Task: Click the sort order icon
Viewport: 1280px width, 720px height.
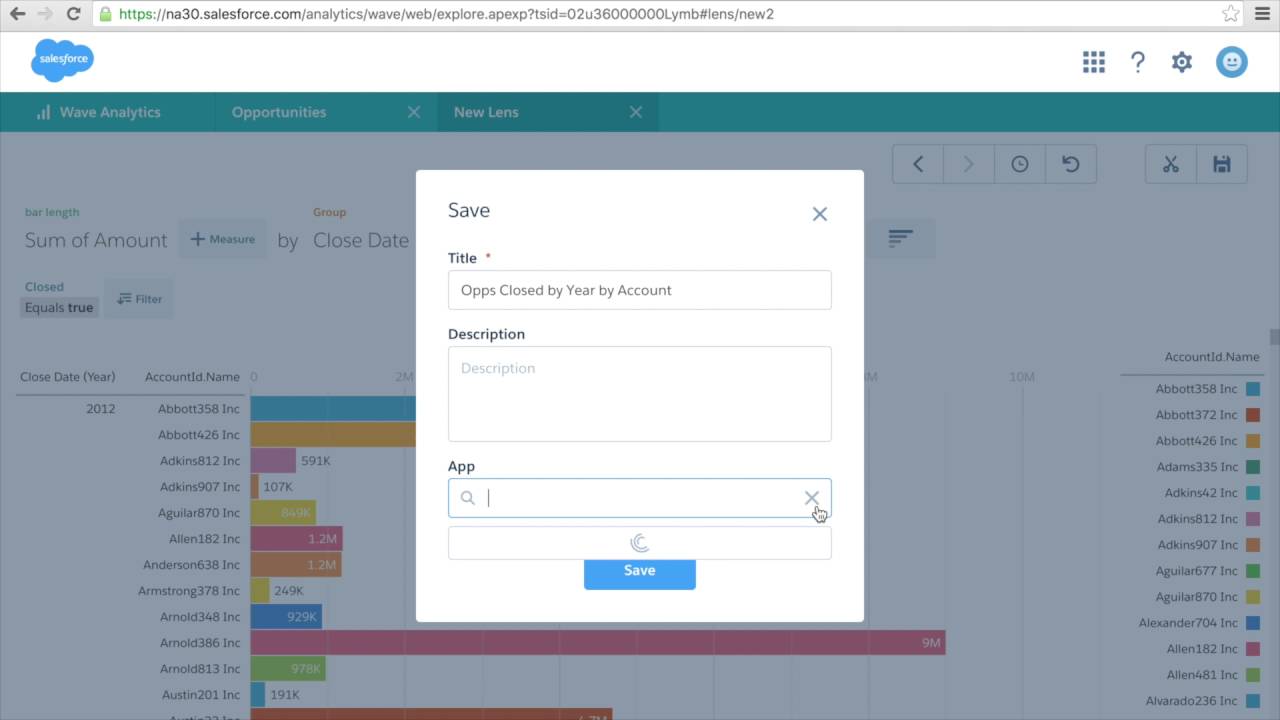Action: click(x=901, y=238)
